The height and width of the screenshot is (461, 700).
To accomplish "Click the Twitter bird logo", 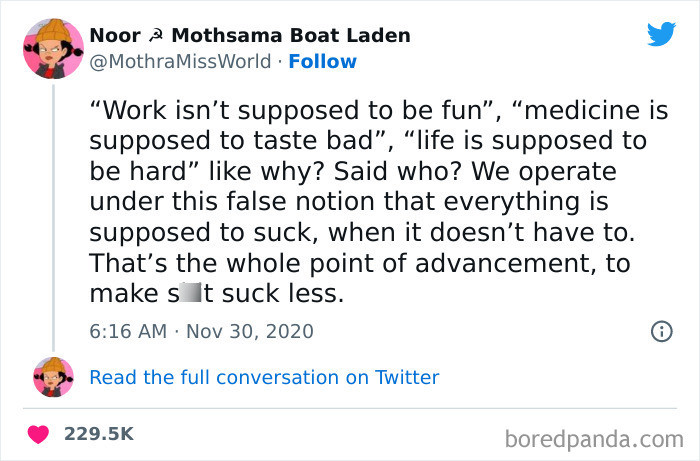I will 661,35.
